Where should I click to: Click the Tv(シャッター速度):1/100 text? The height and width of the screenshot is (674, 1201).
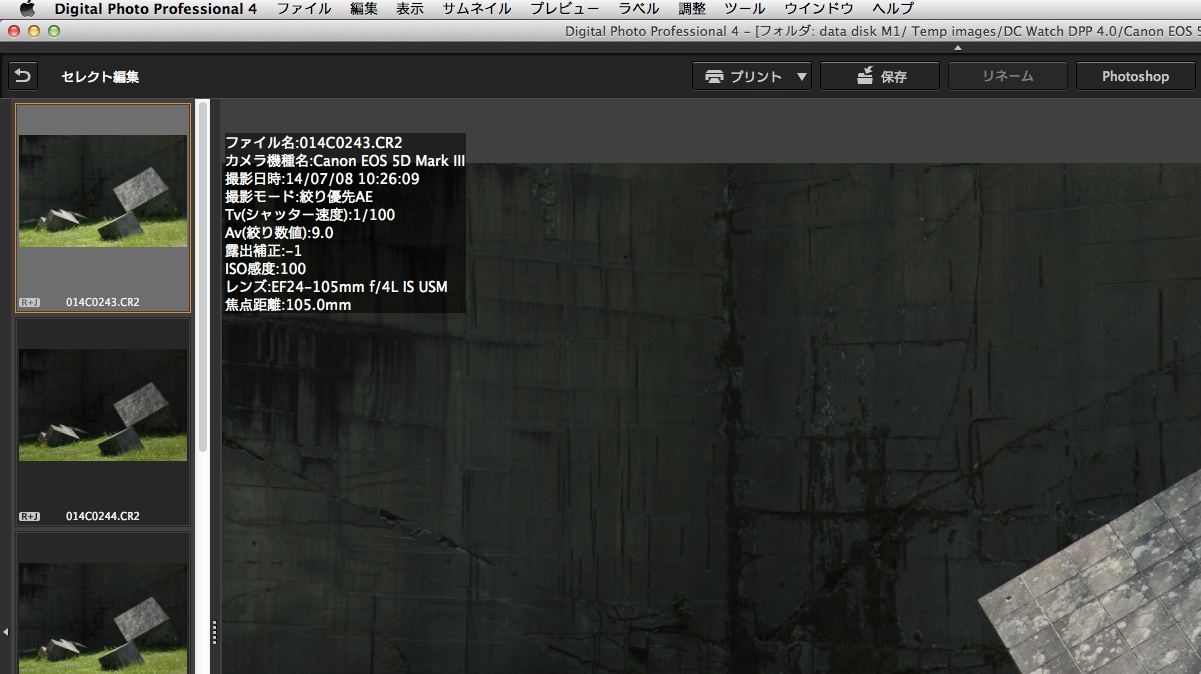[310, 215]
